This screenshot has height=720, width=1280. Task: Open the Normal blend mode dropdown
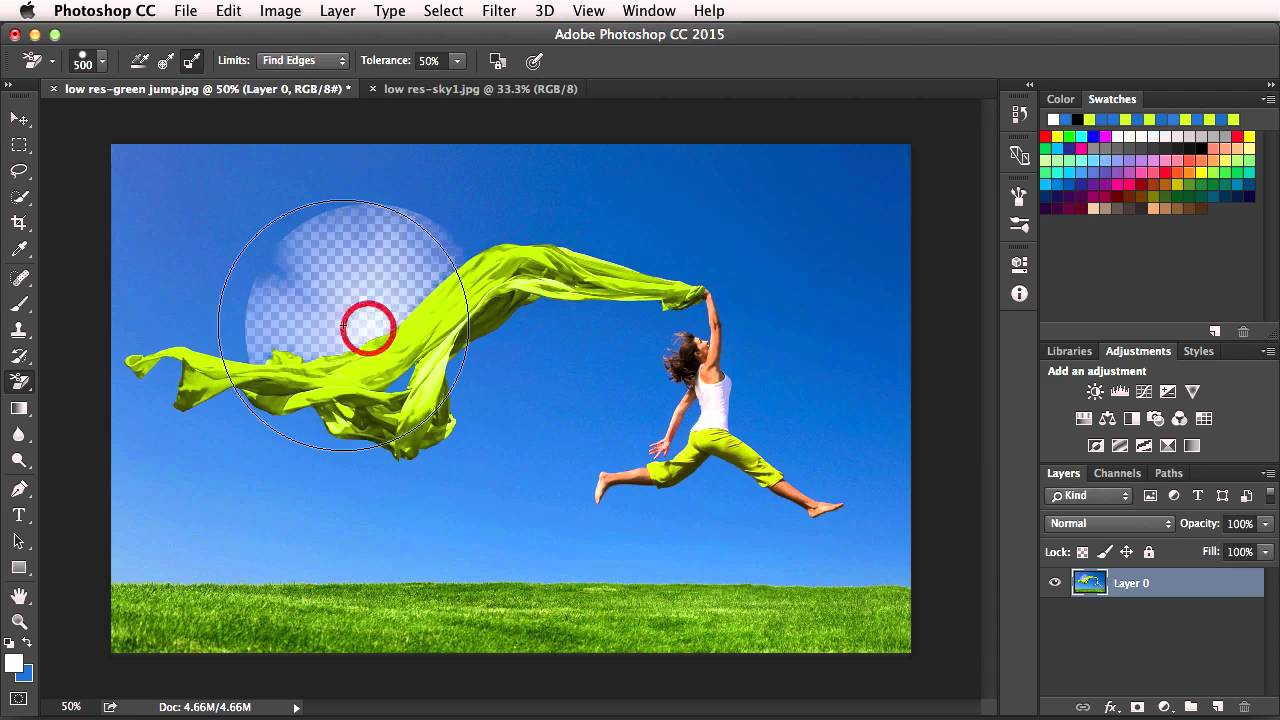pyautogui.click(x=1109, y=523)
